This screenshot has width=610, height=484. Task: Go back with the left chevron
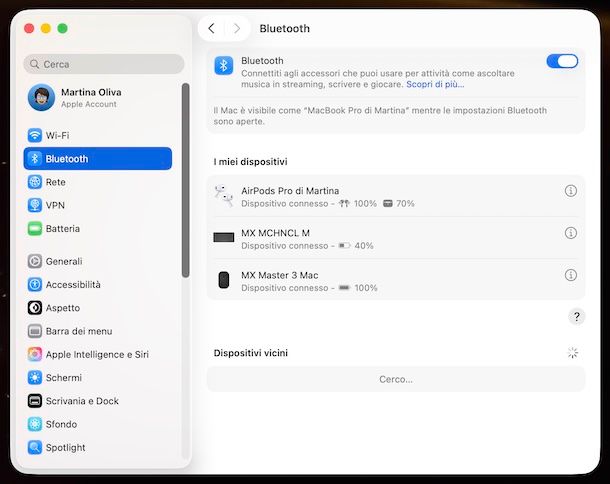point(211,29)
